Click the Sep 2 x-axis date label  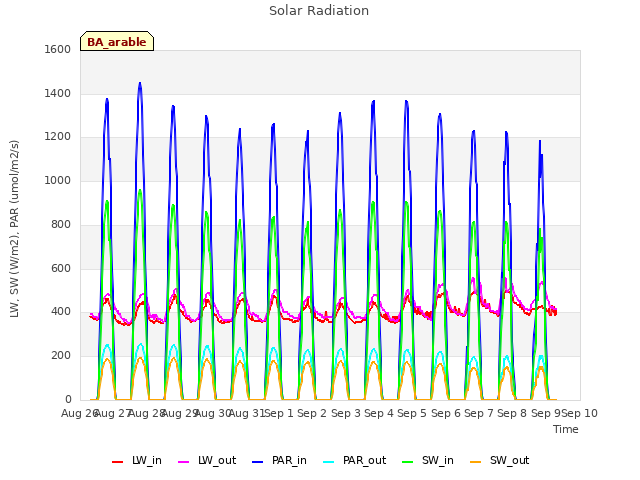[312, 413]
